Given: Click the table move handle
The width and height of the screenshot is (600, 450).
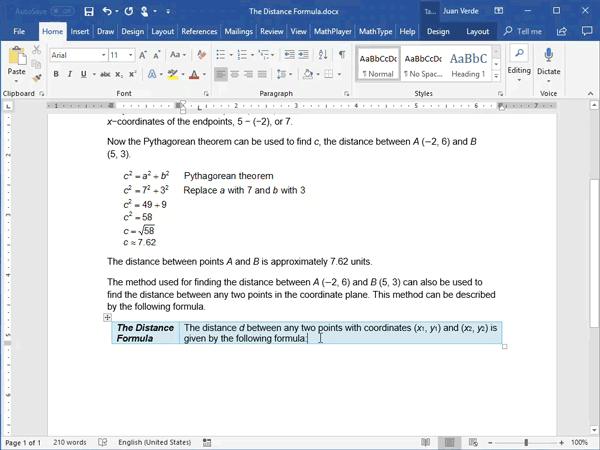Looking at the screenshot, I should [x=108, y=317].
